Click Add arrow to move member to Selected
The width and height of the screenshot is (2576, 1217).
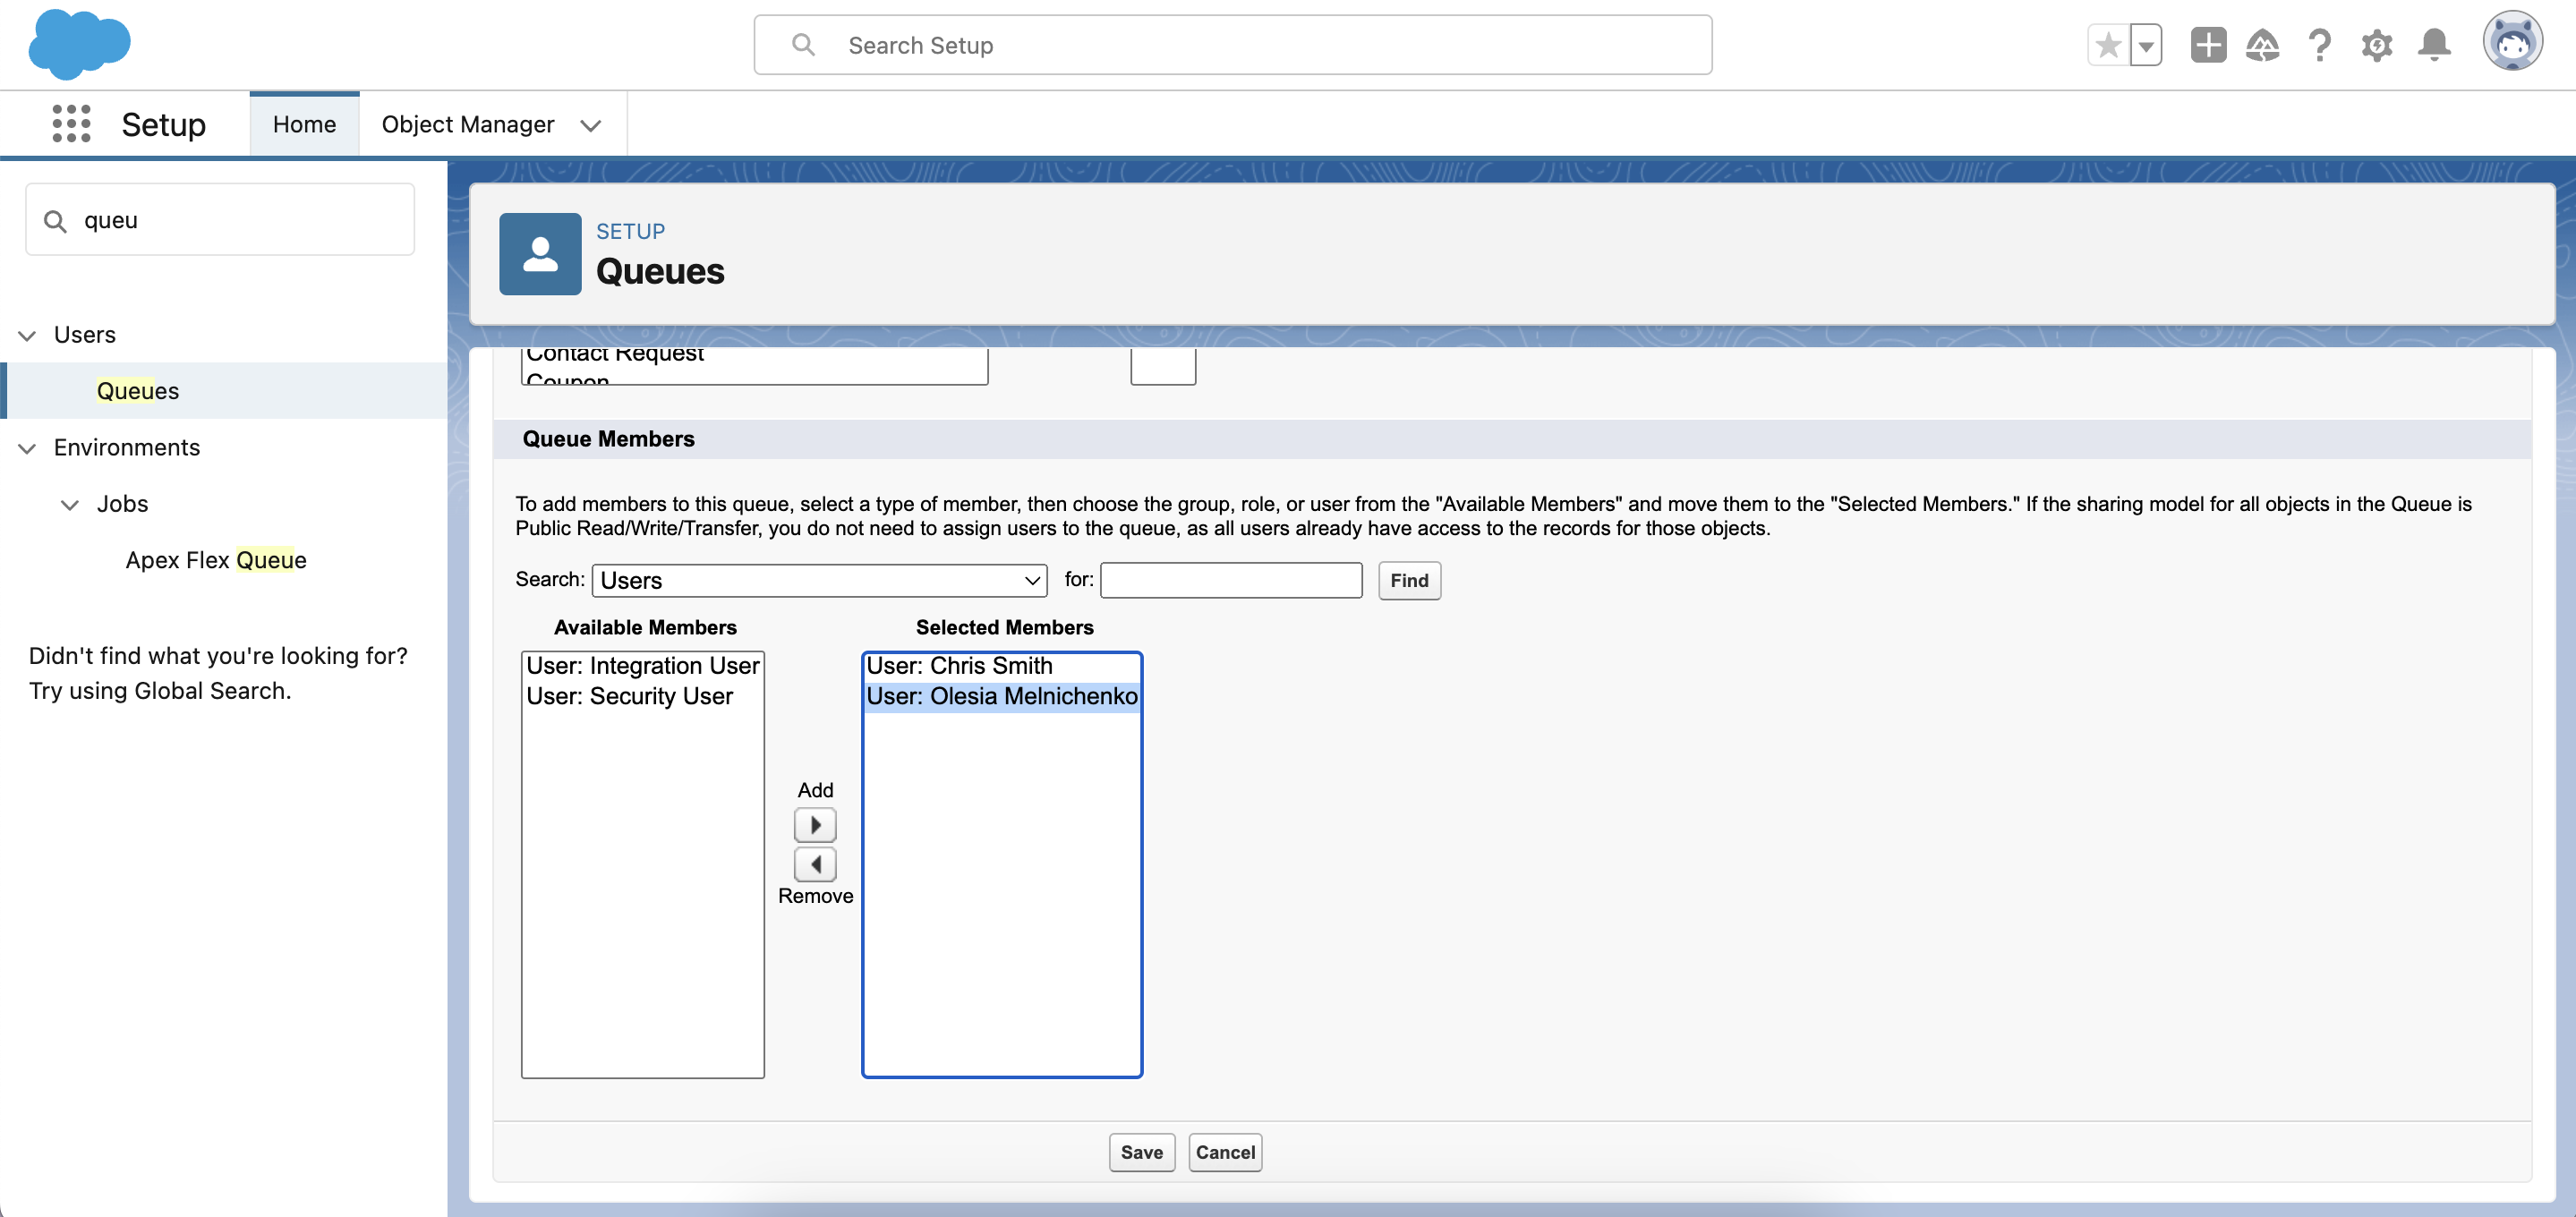[x=815, y=824]
